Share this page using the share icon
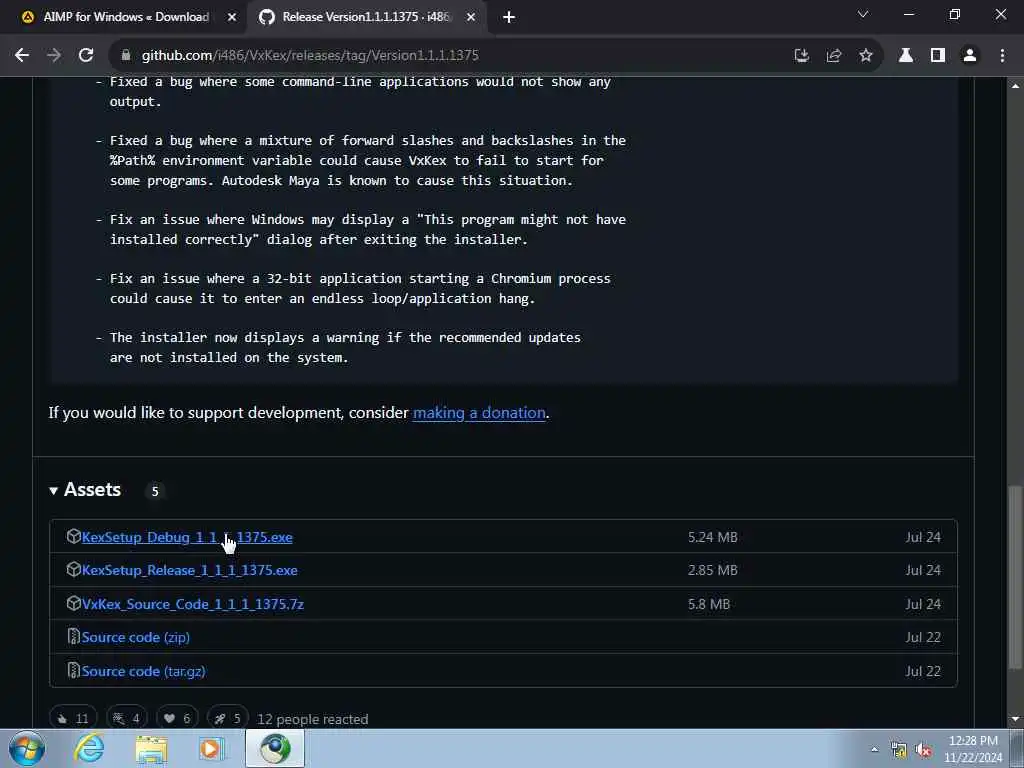The height and width of the screenshot is (768, 1024). [x=833, y=56]
